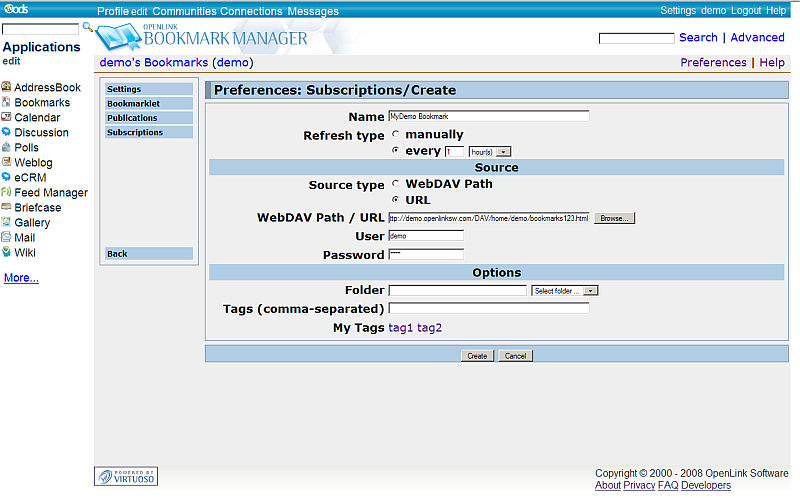Viewport: 800px width, 498px height.
Task: Select the 'every' refresh interval radio button
Action: coord(396,151)
